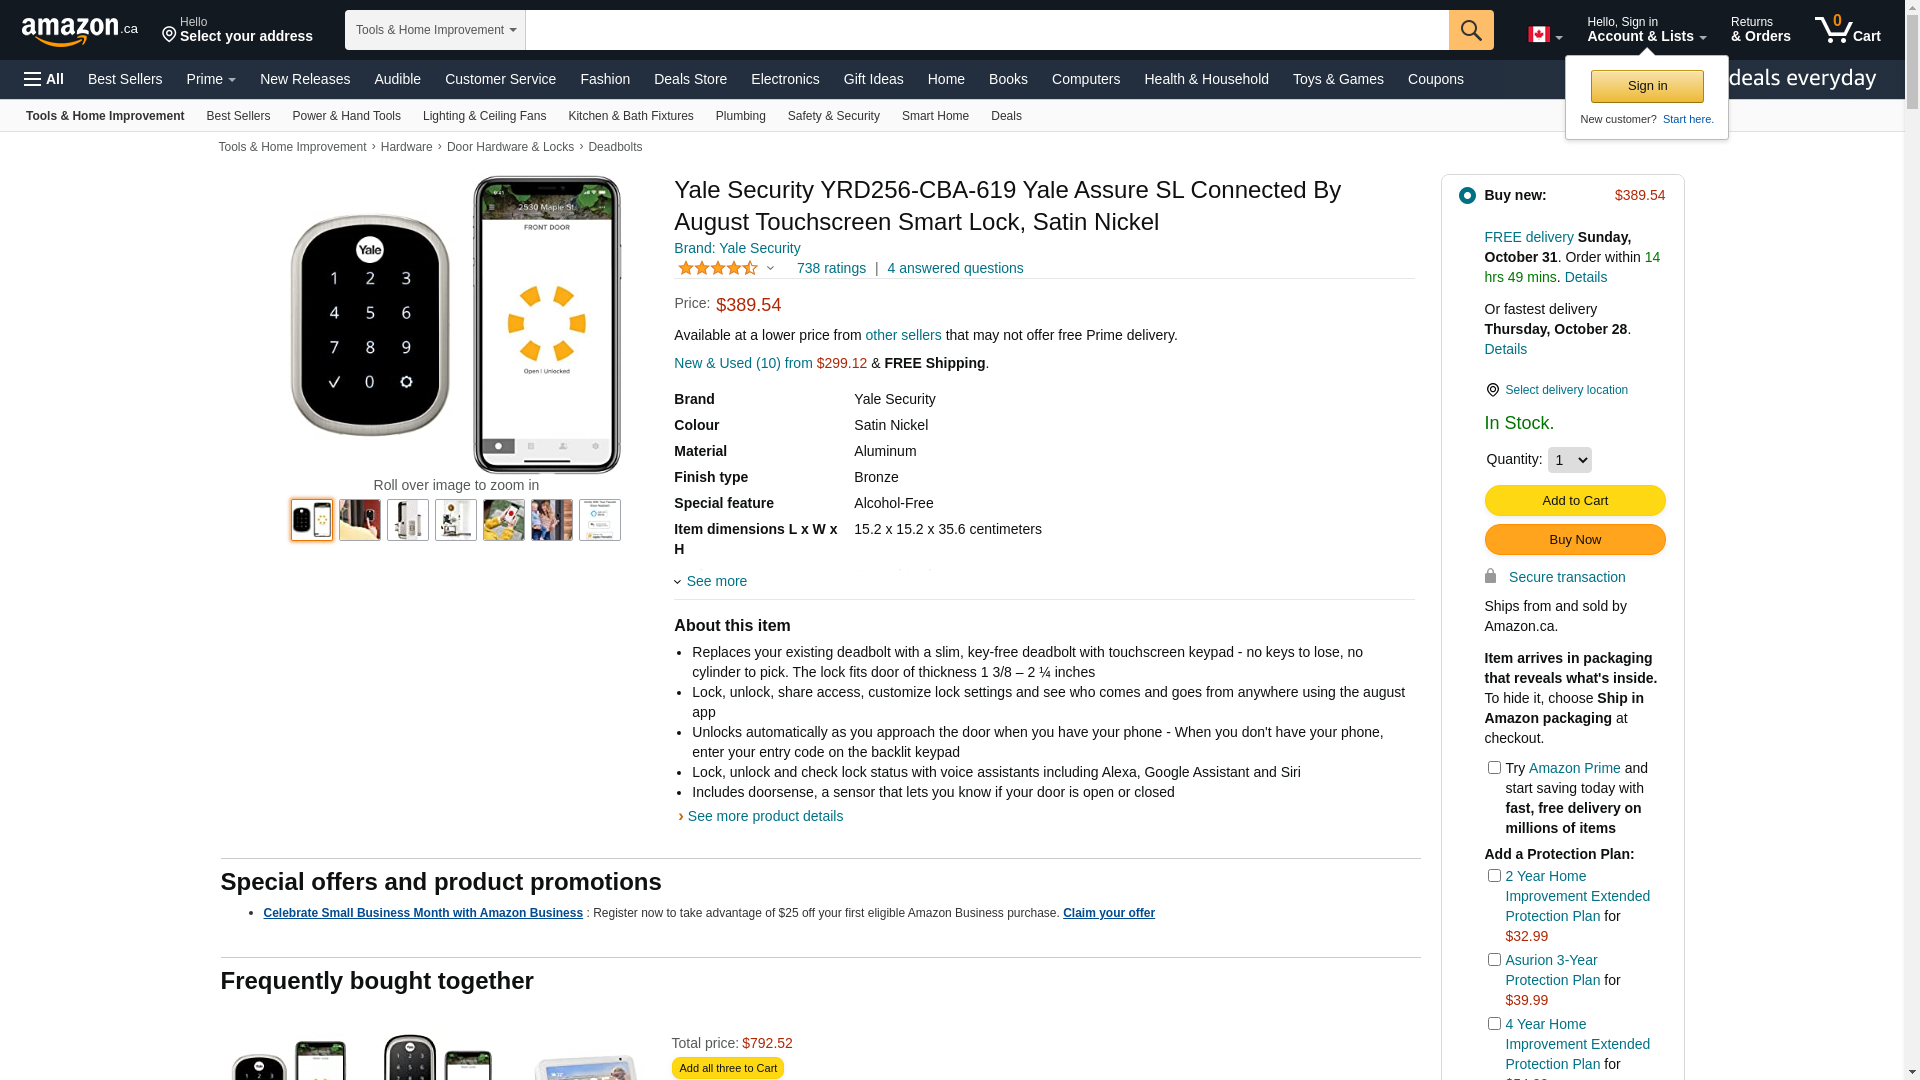Screen dimensions: 1920x1080
Task: Click the search magnifier button
Action: (x=1471, y=30)
